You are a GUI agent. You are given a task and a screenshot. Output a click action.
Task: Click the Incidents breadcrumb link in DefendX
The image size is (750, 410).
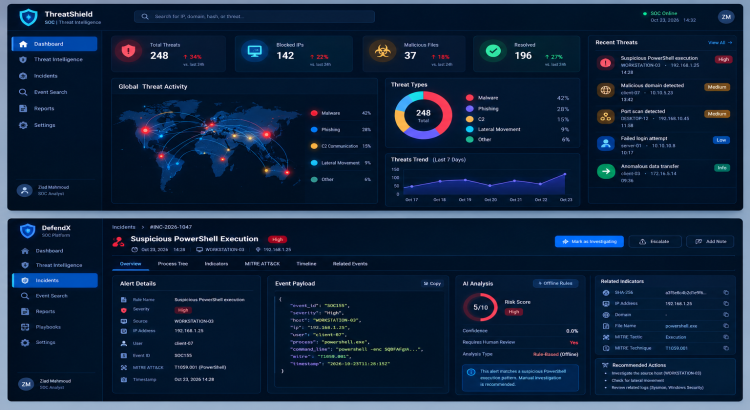click(123, 227)
